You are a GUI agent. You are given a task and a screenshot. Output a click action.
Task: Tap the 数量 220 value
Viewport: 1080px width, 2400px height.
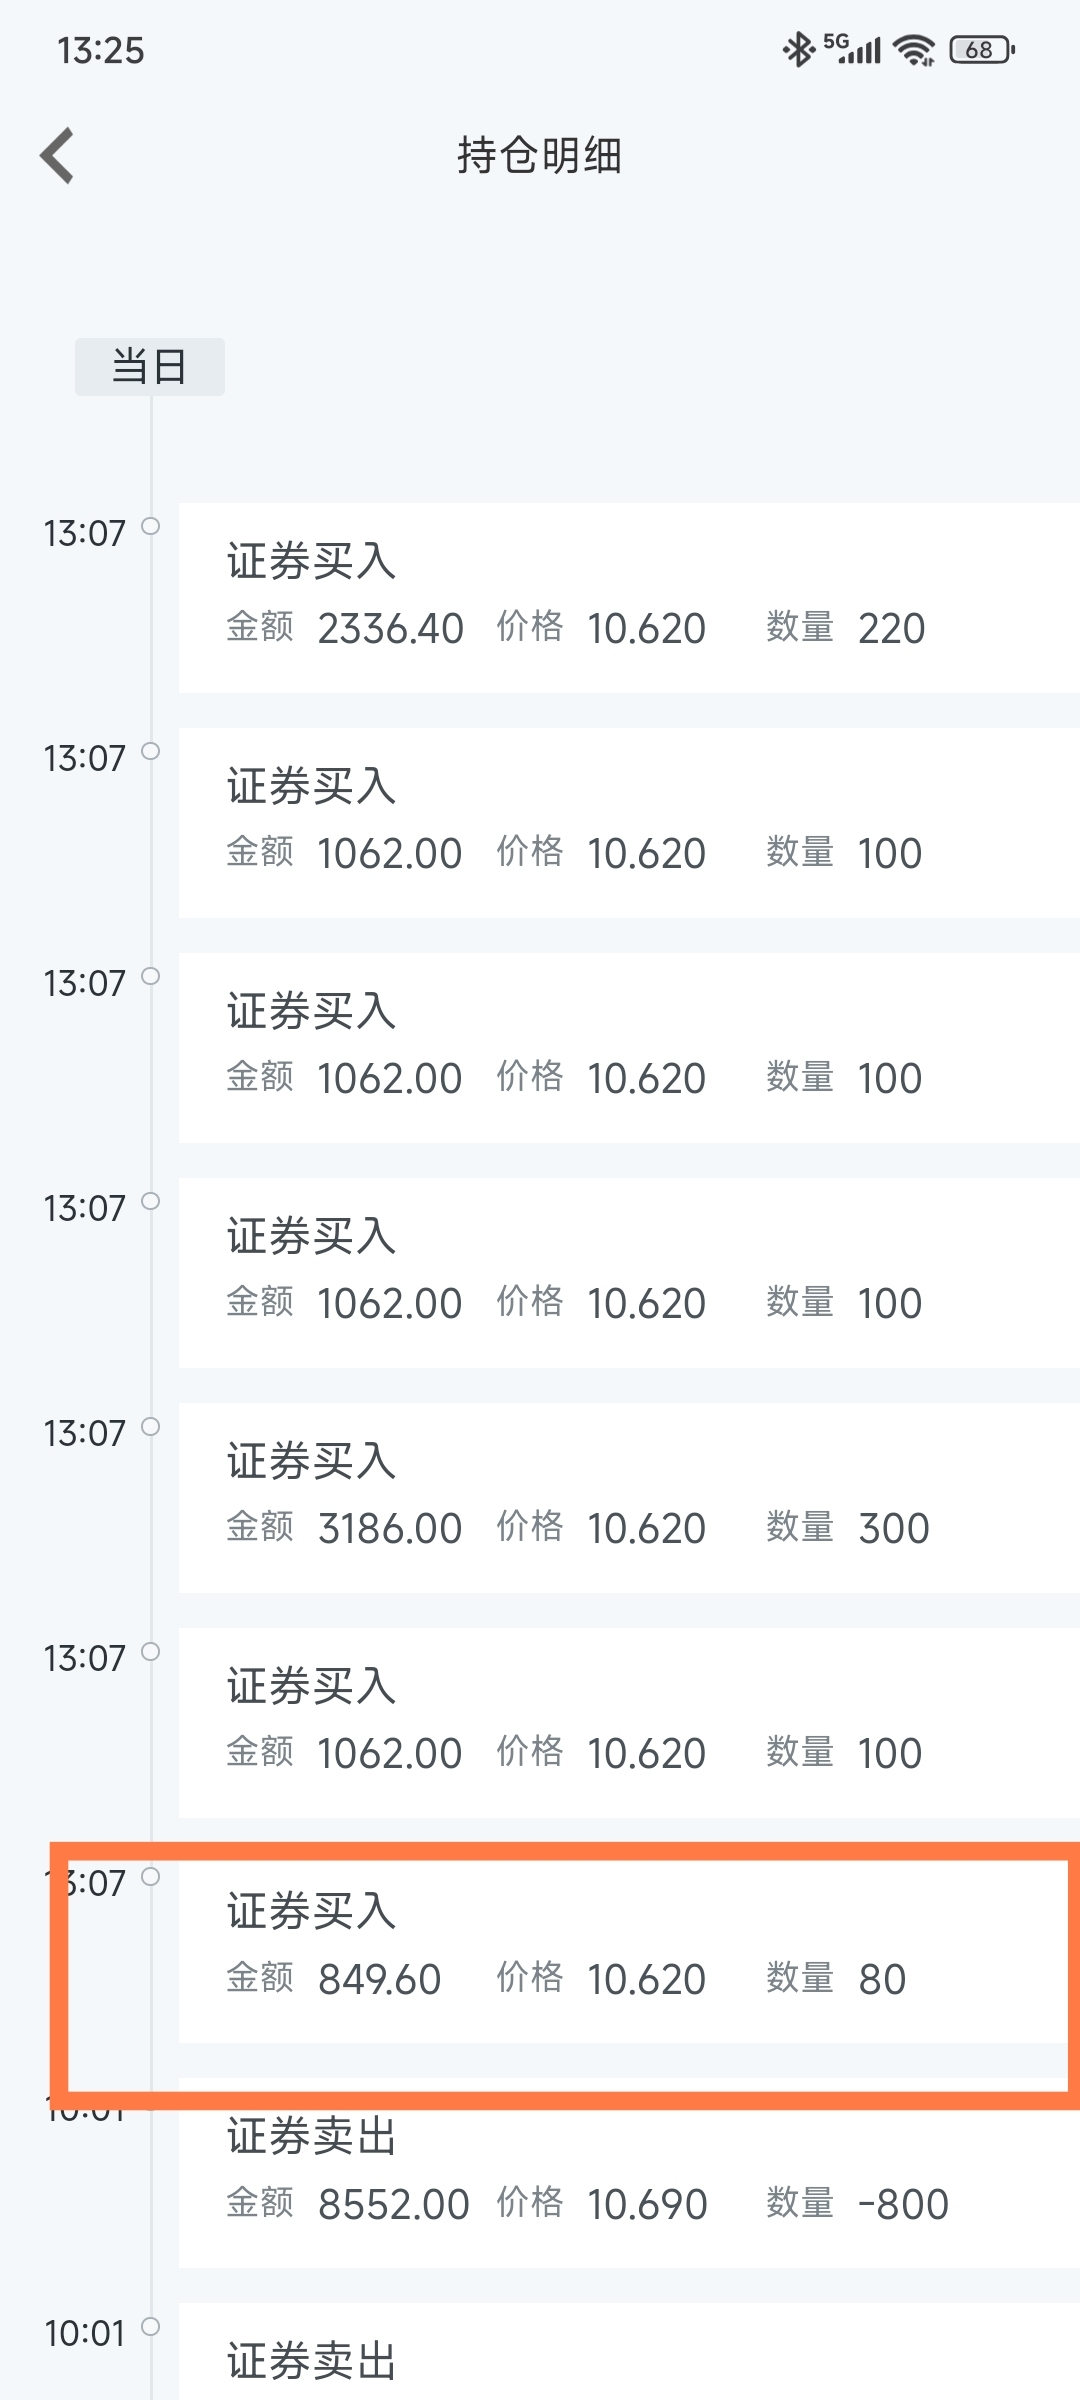[x=891, y=629]
